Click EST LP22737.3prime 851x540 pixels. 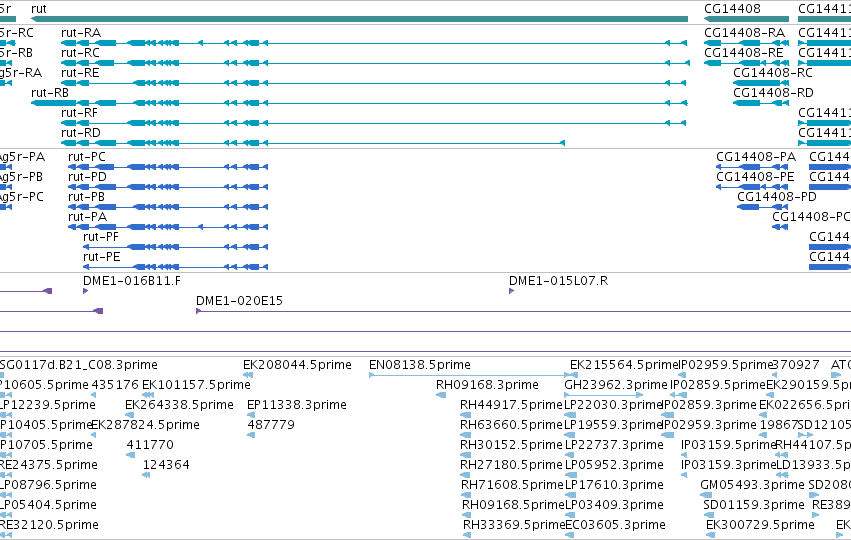pyautogui.click(x=614, y=445)
